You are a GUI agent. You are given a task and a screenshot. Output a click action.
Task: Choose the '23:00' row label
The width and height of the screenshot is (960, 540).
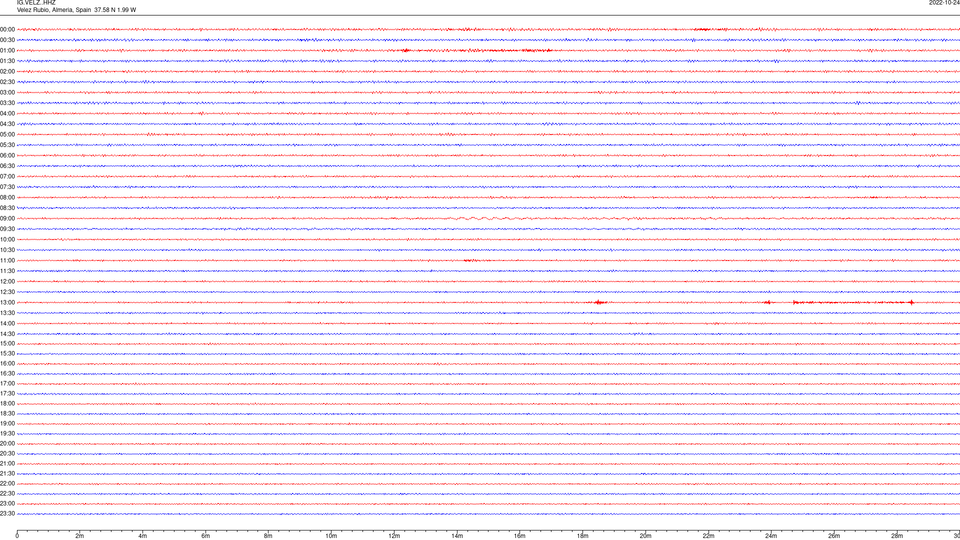(7, 504)
